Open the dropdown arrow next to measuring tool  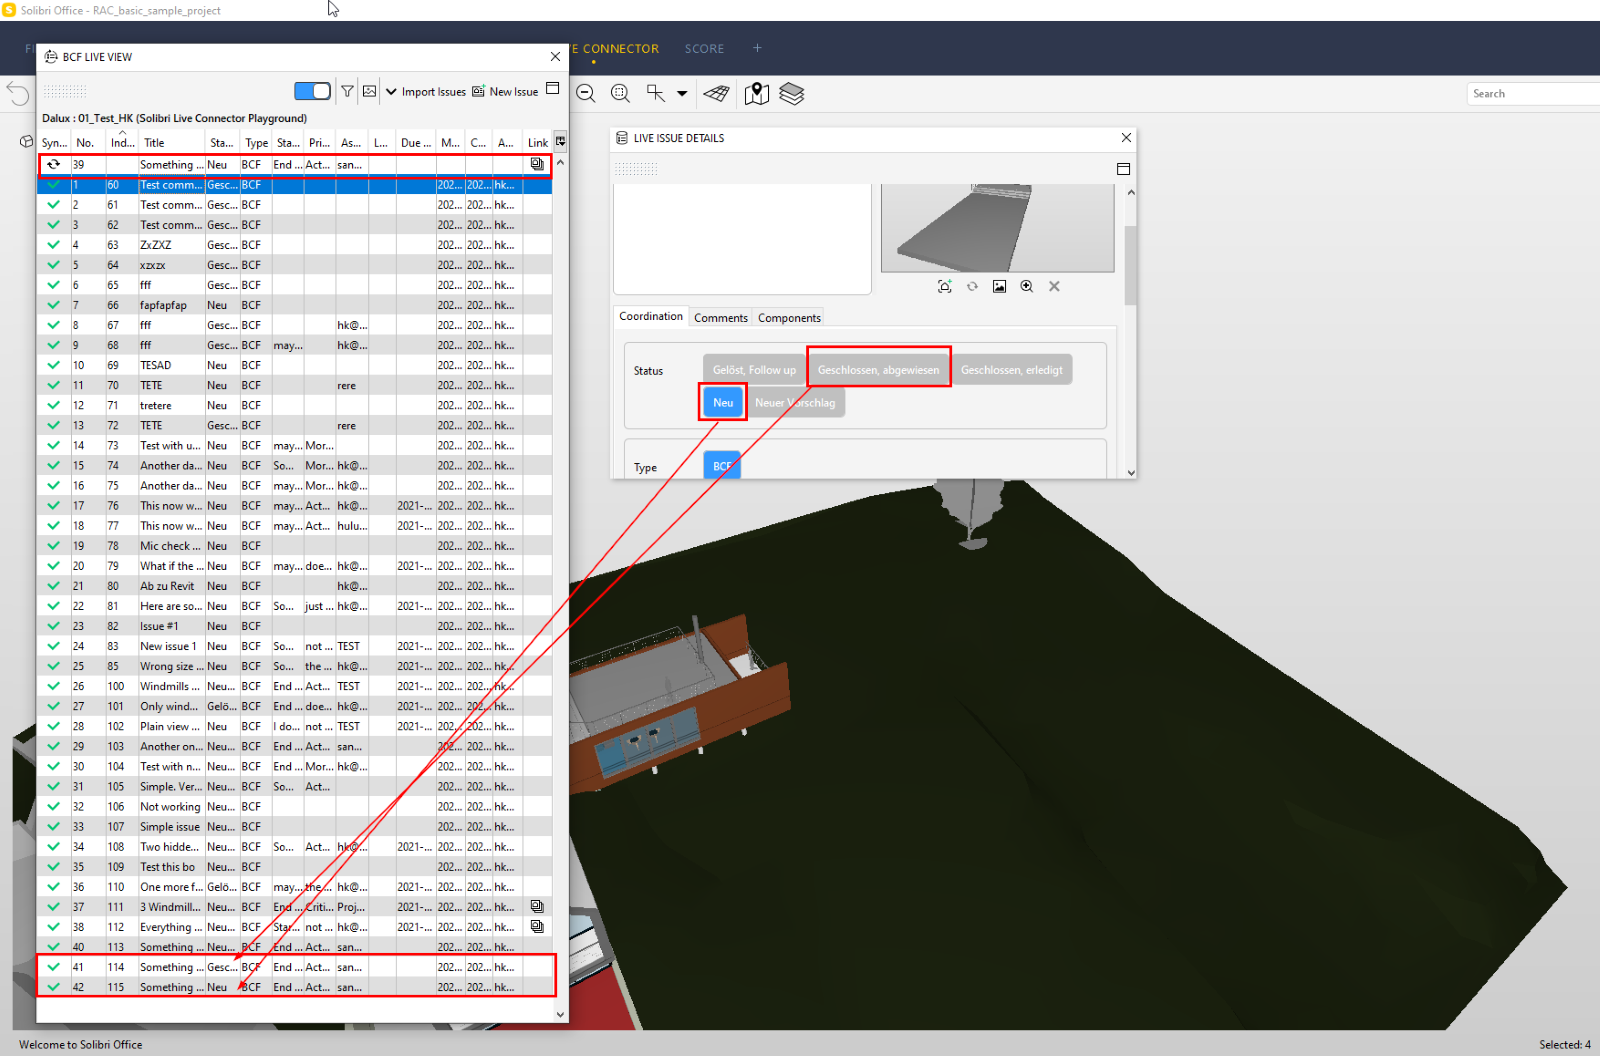[682, 93]
